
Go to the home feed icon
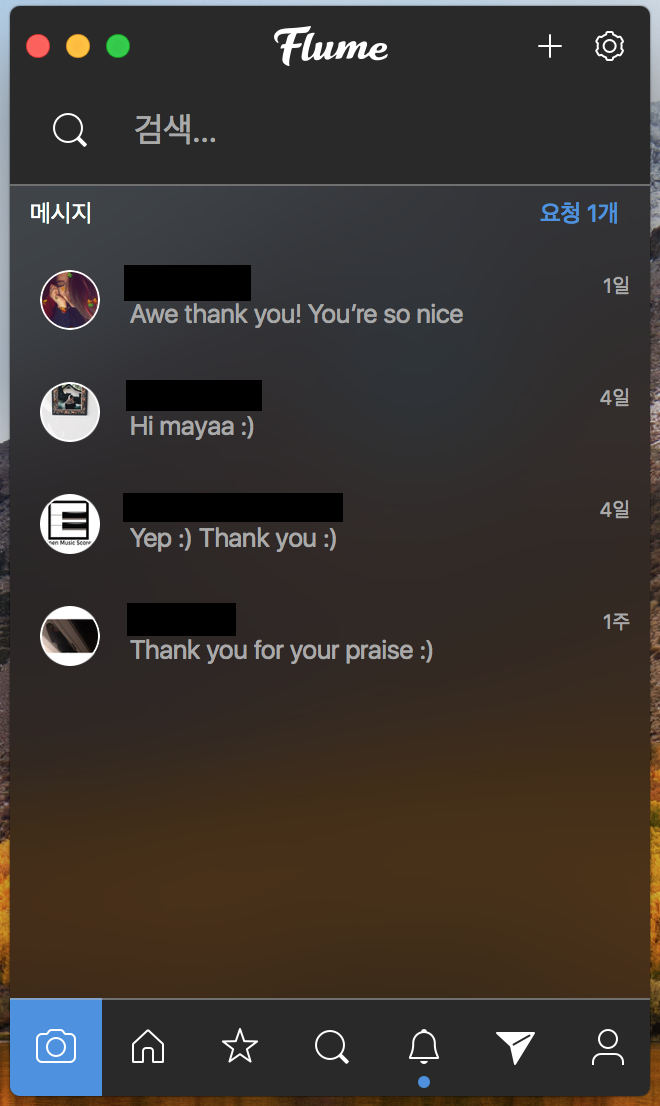click(x=147, y=1046)
